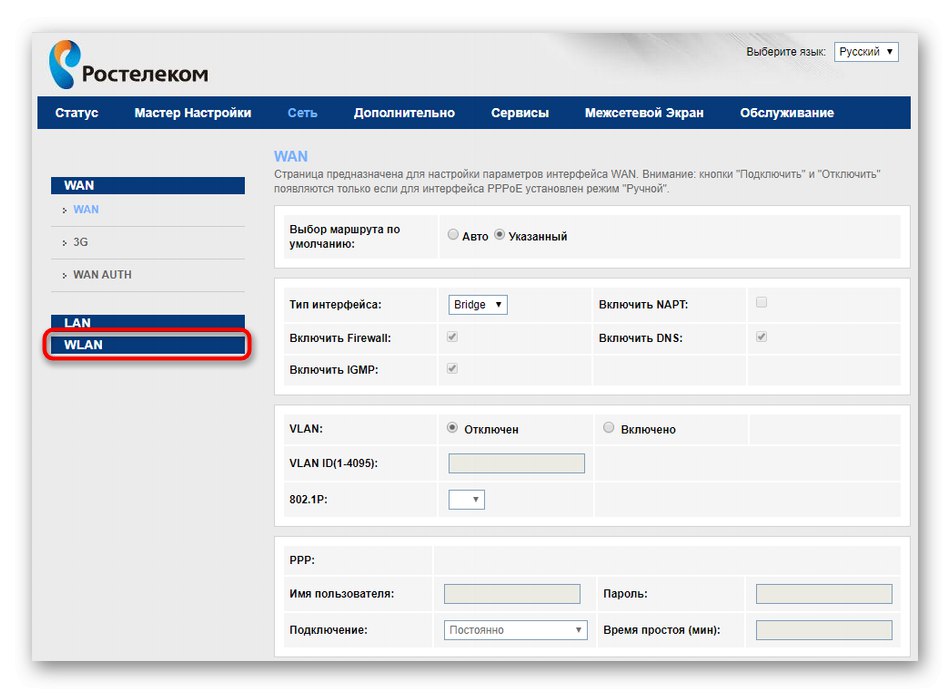The height and width of the screenshot is (693, 950).
Task: Toggle the Включить IGMP checkbox
Action: pos(452,368)
